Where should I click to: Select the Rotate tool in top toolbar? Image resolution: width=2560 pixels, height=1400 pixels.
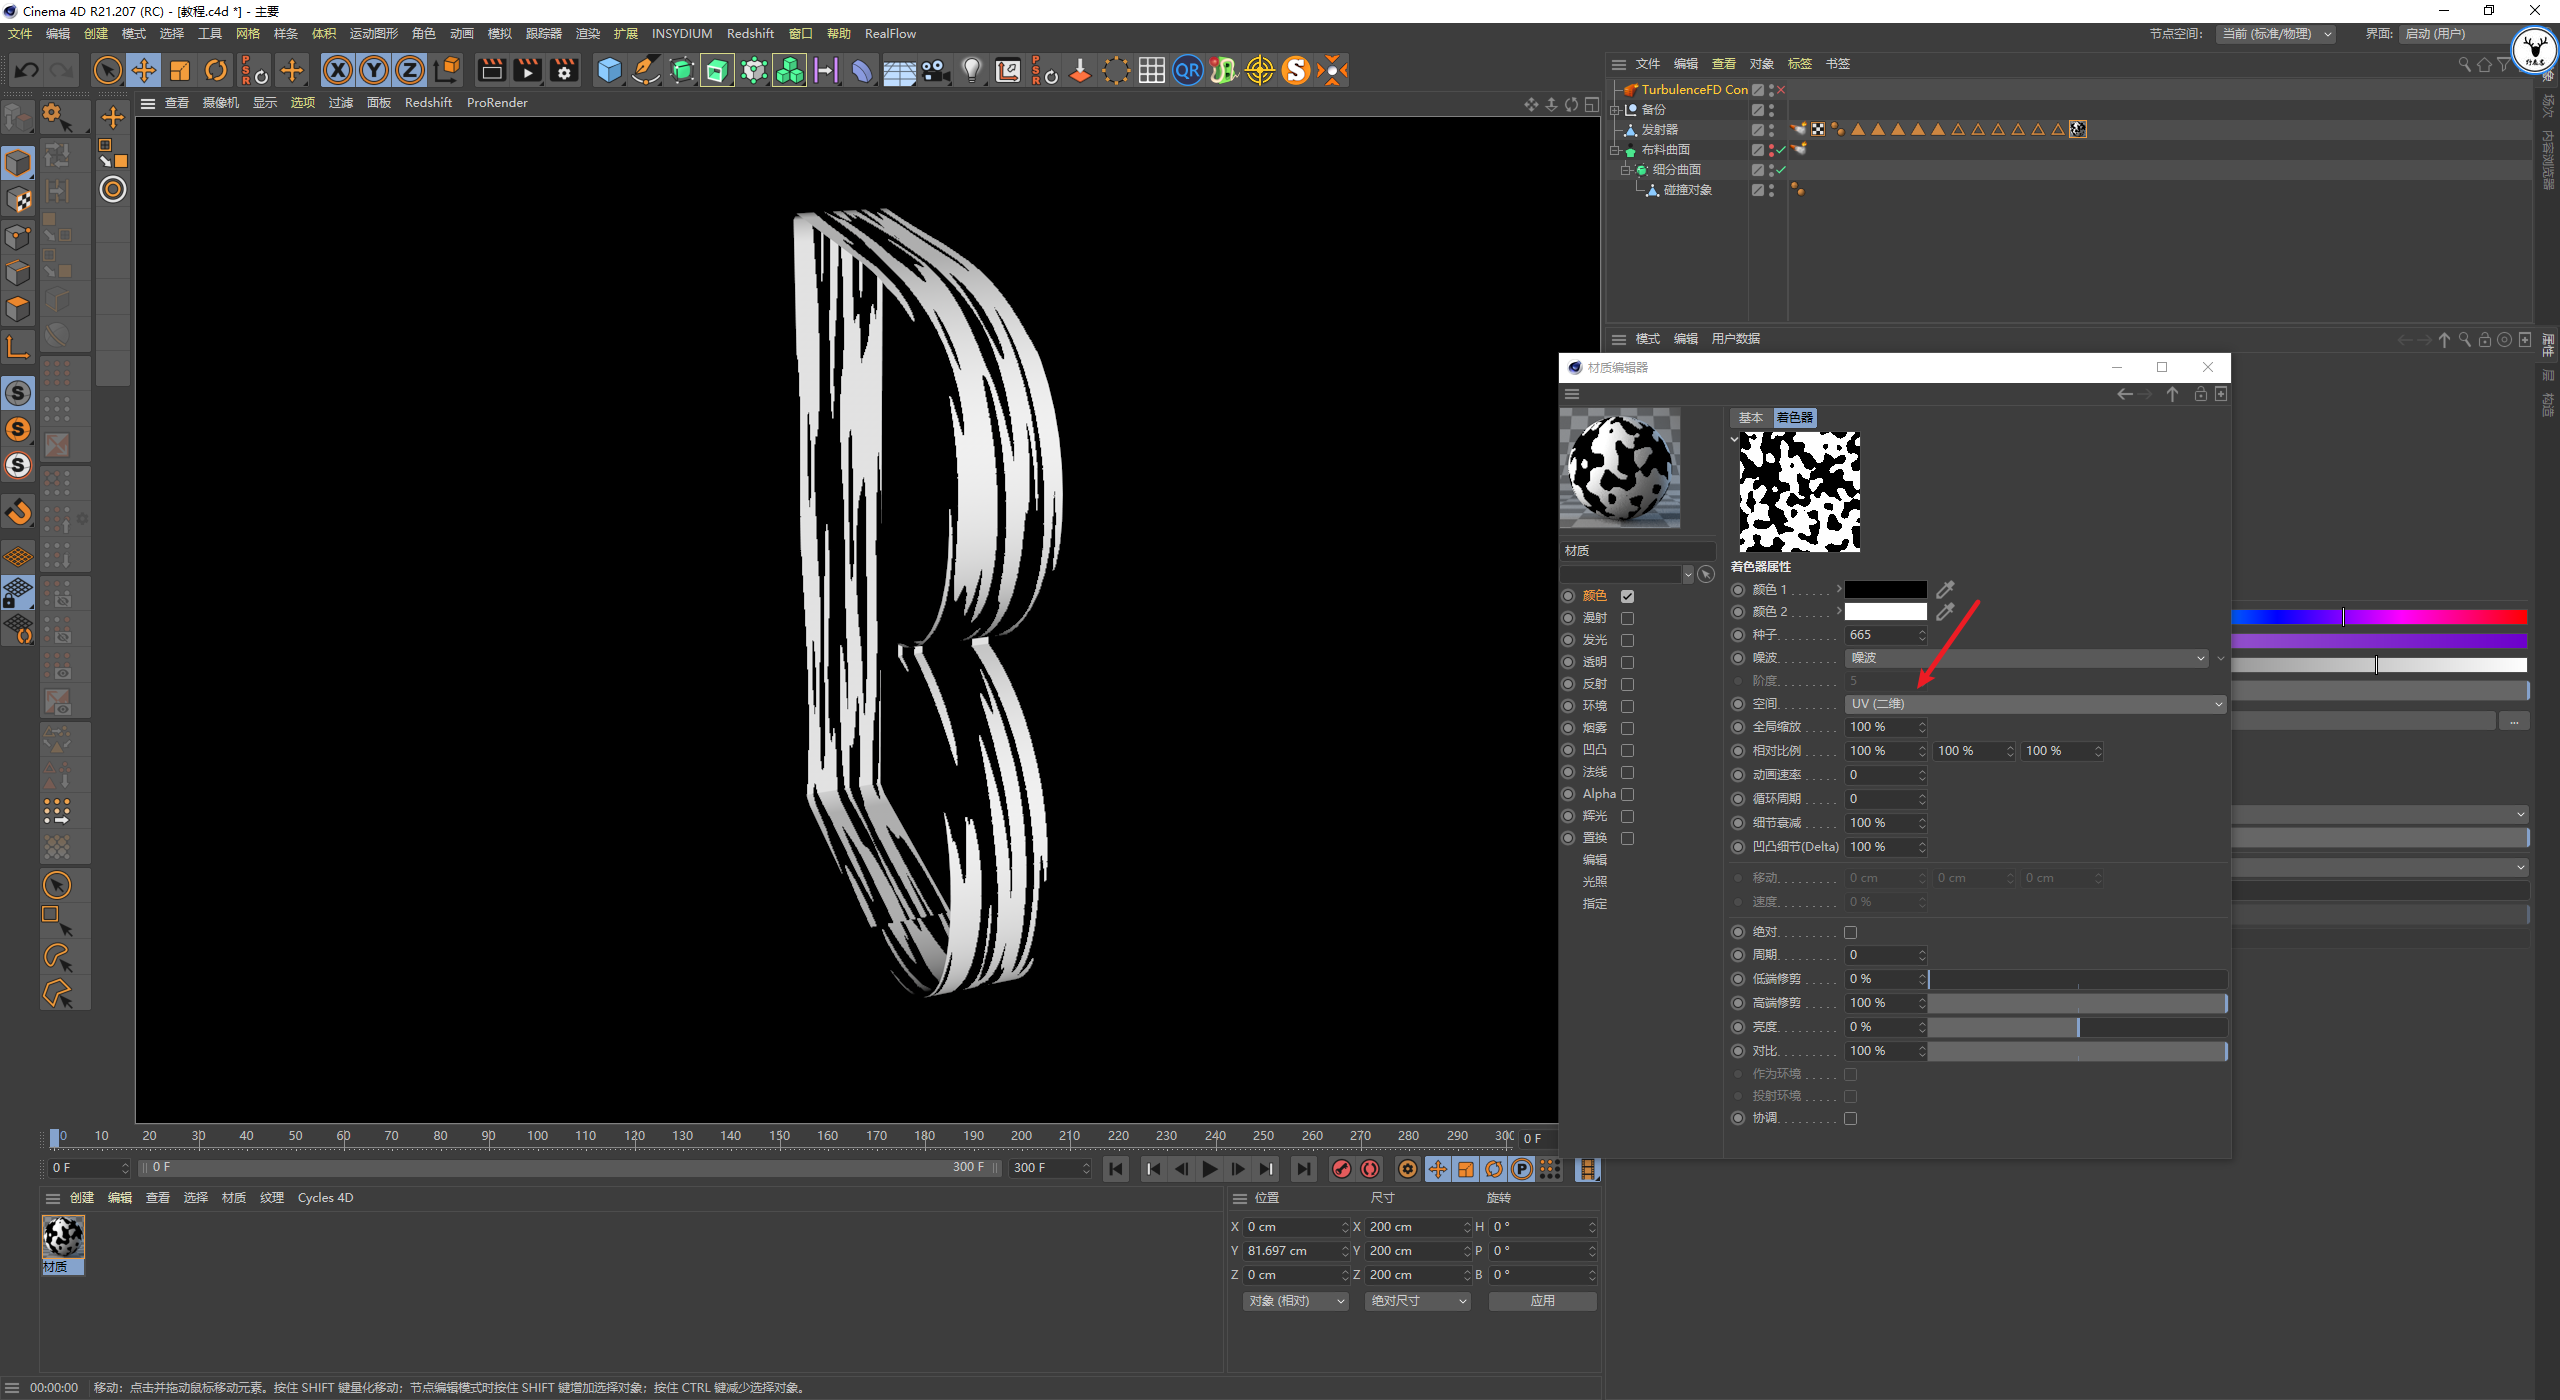216,70
